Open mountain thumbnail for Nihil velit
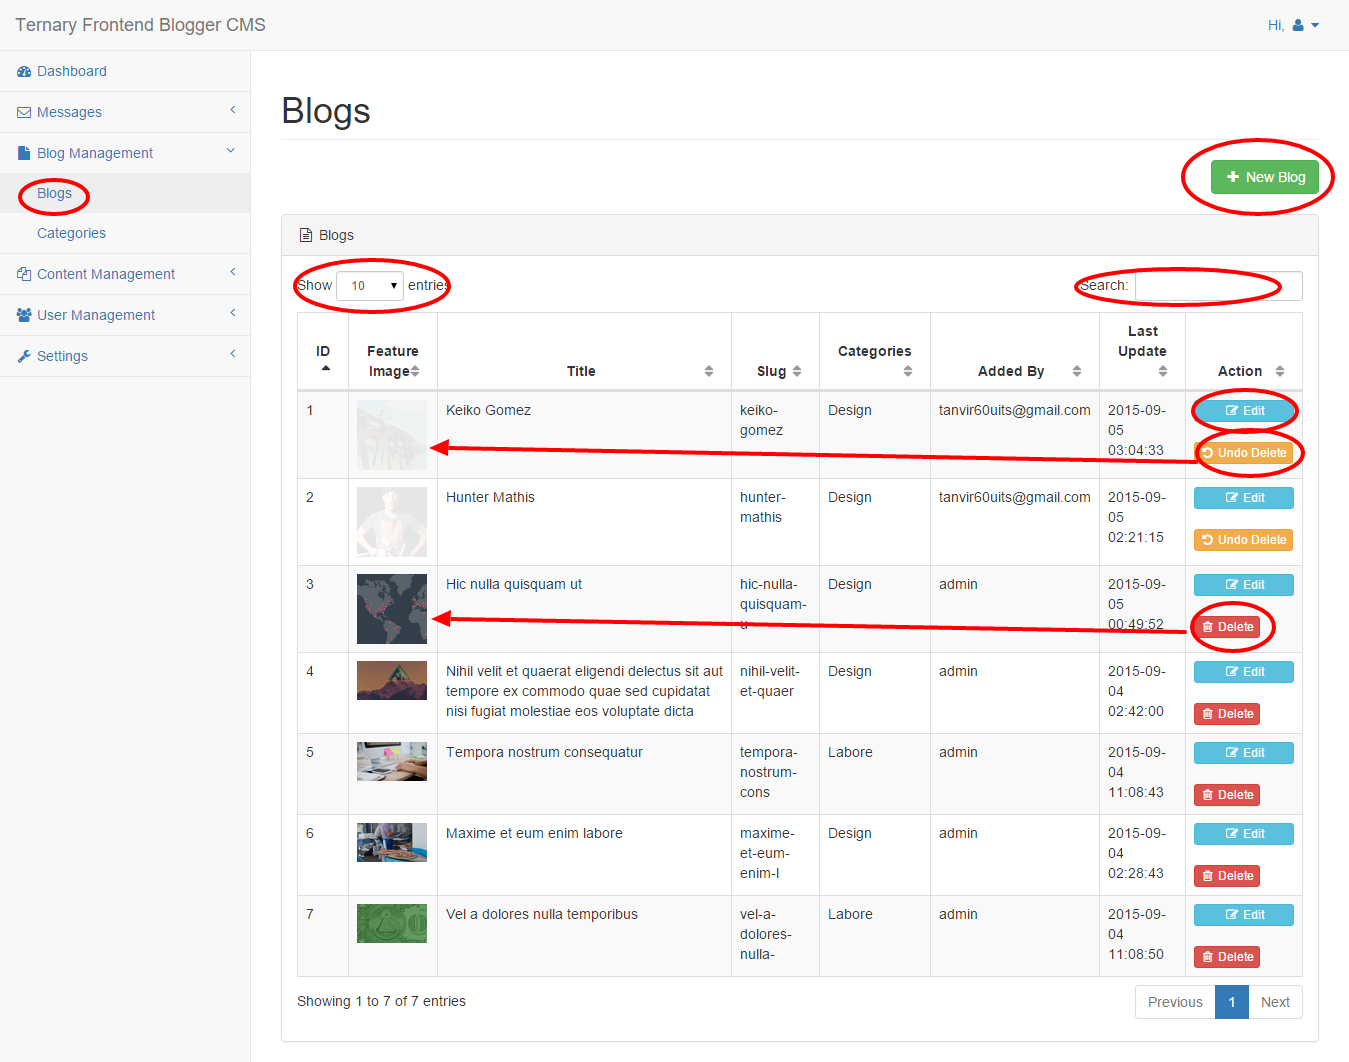The width and height of the screenshot is (1349, 1062). click(x=392, y=681)
